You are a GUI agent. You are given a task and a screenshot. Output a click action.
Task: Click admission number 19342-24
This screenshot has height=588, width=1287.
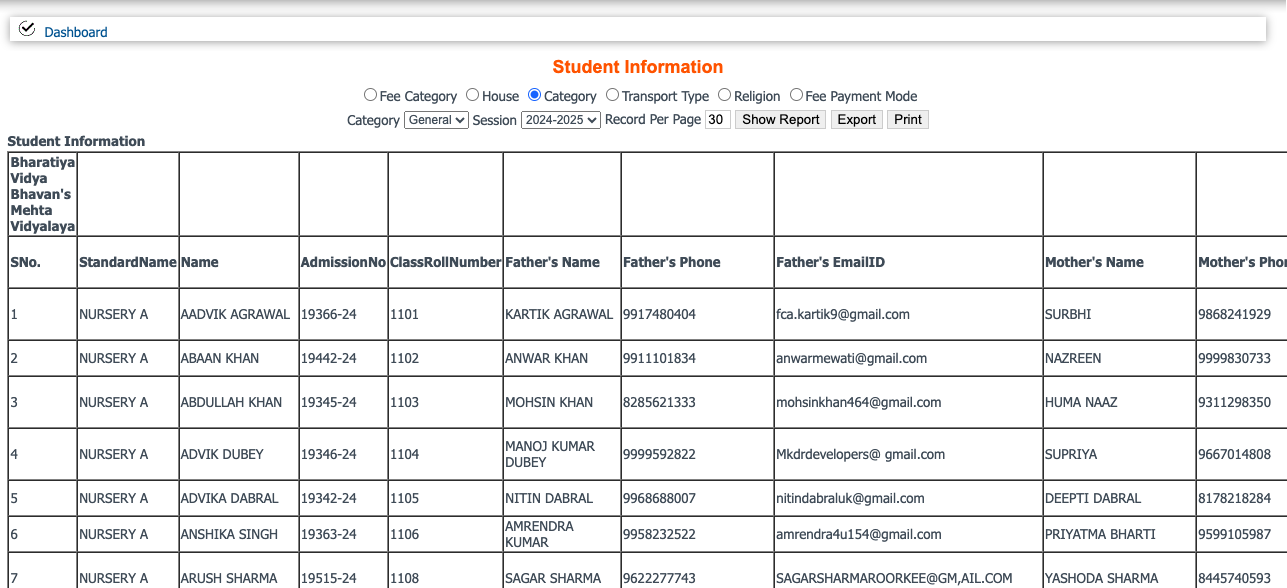(329, 498)
